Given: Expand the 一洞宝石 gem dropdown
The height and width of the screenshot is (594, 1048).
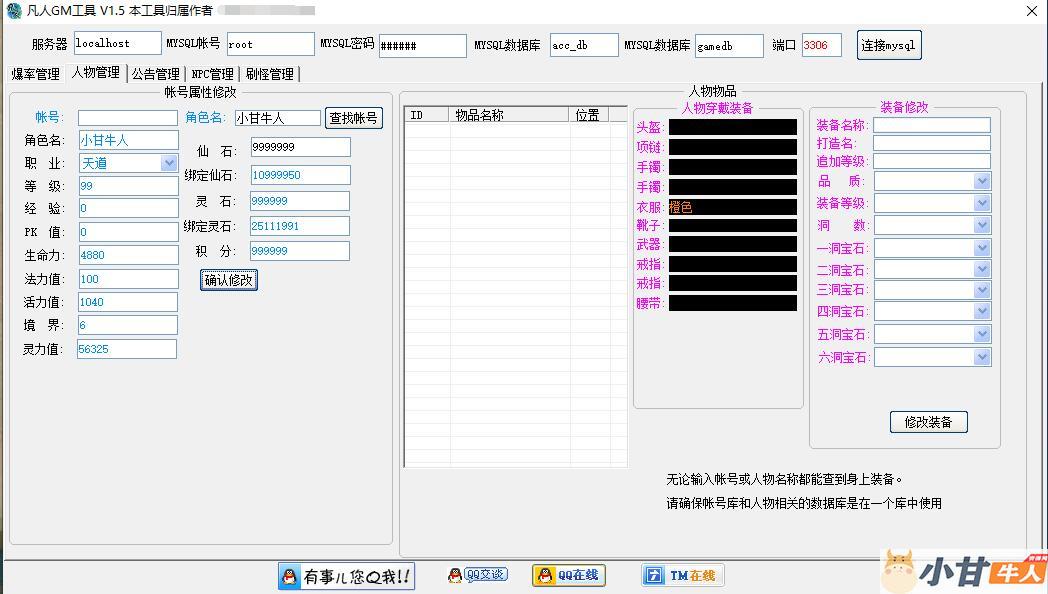Looking at the screenshot, I should pyautogui.click(x=982, y=248).
